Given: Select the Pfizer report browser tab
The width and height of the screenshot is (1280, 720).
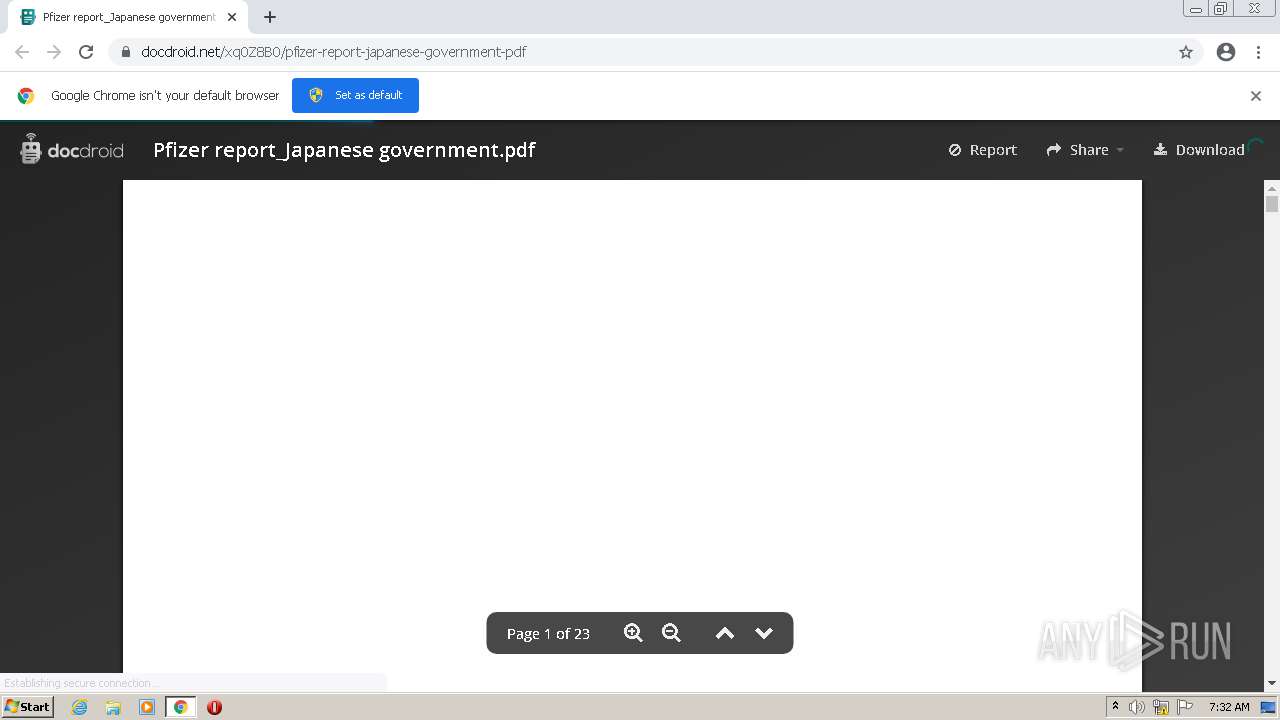Looking at the screenshot, I should (128, 17).
